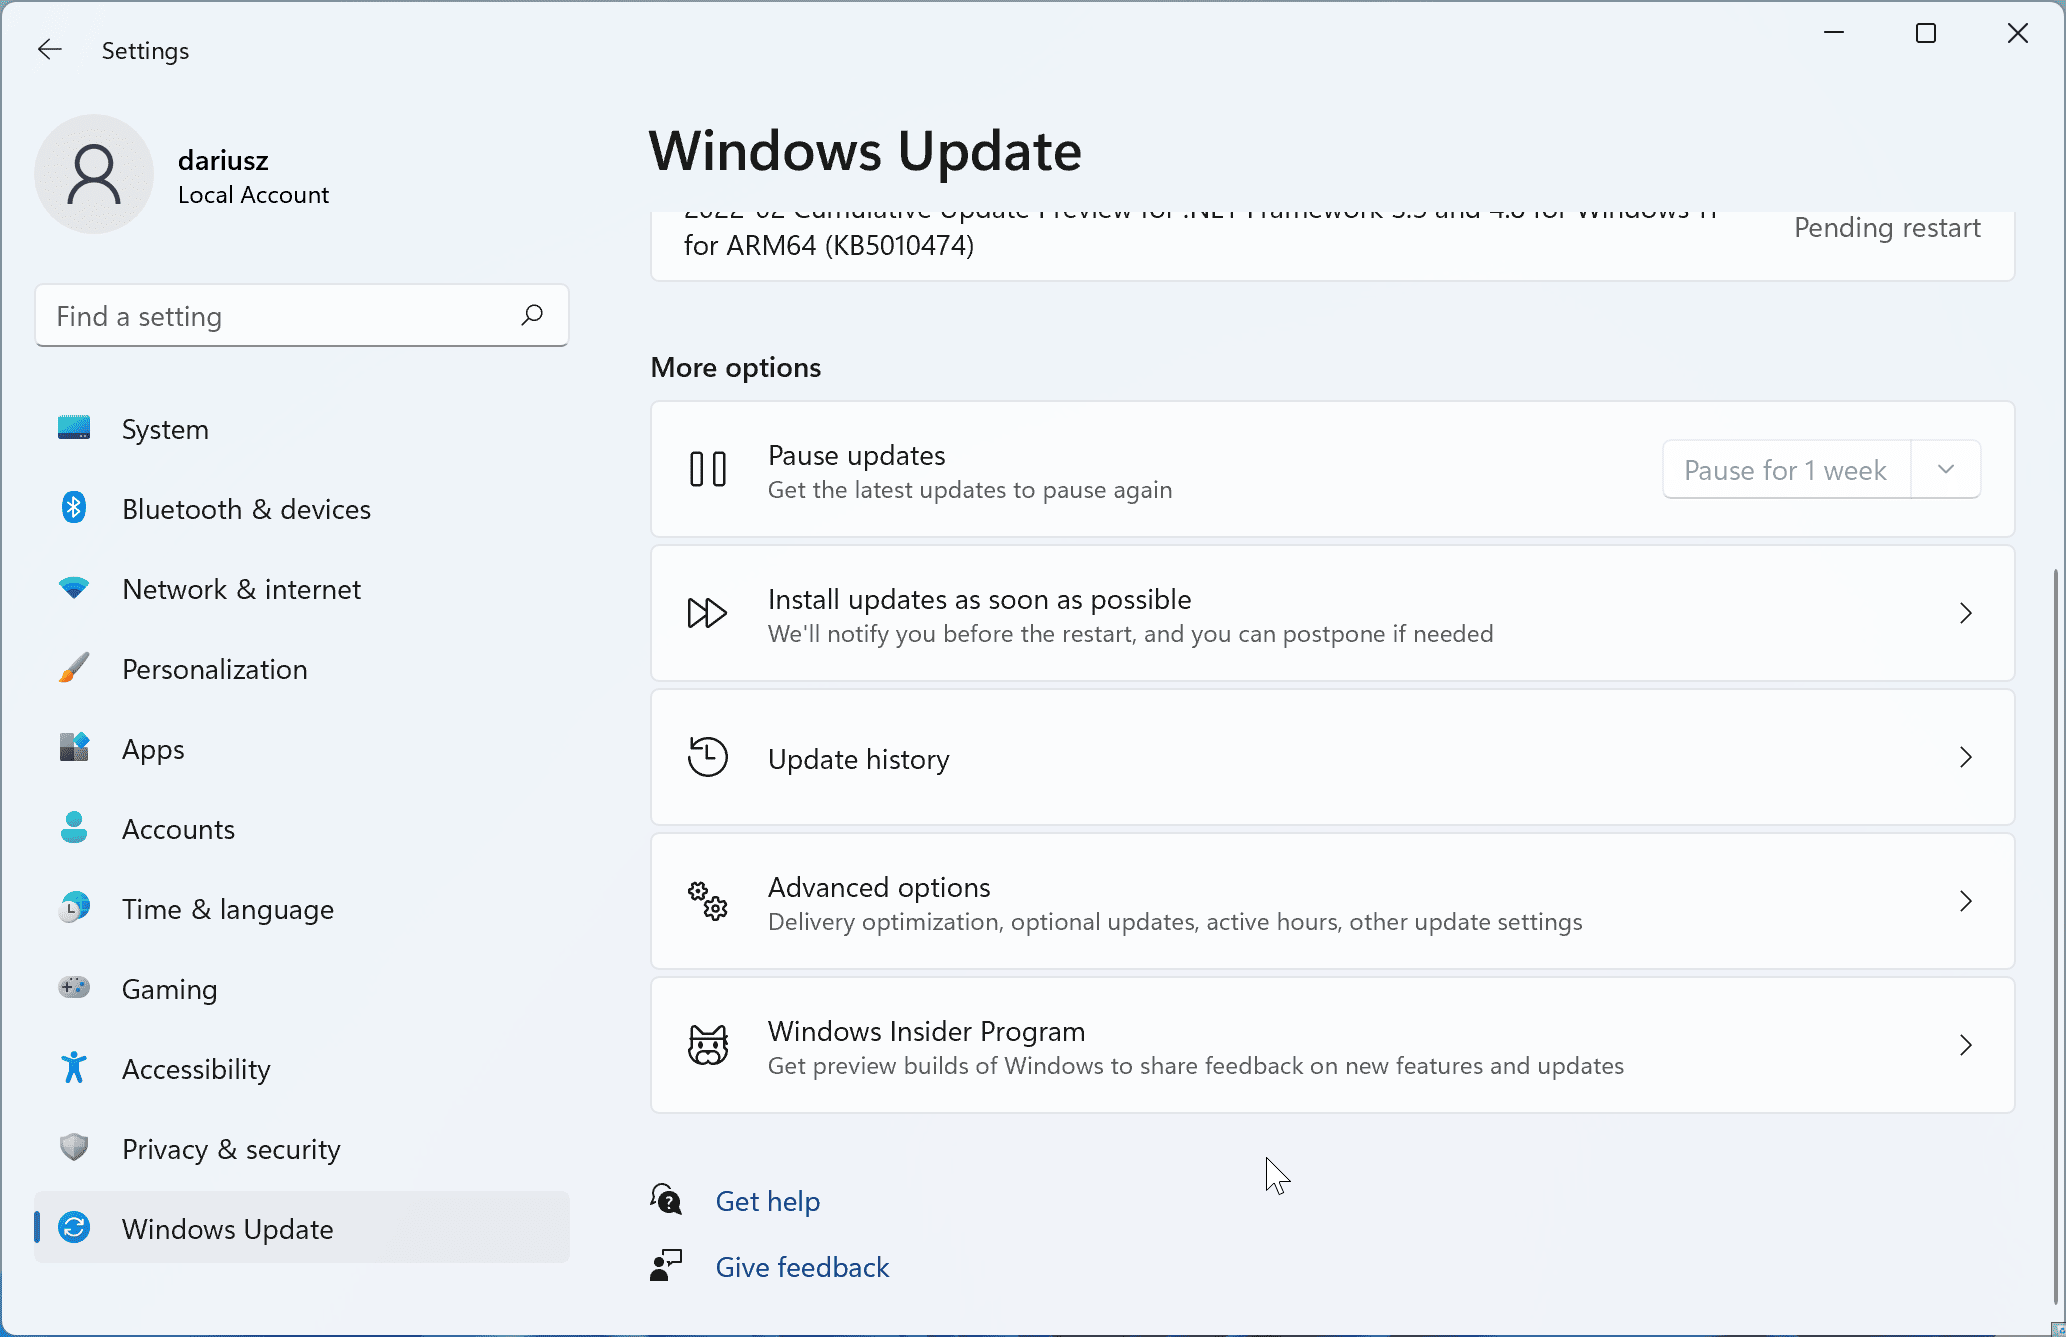Click the fast-forward Install updates icon

pos(708,613)
